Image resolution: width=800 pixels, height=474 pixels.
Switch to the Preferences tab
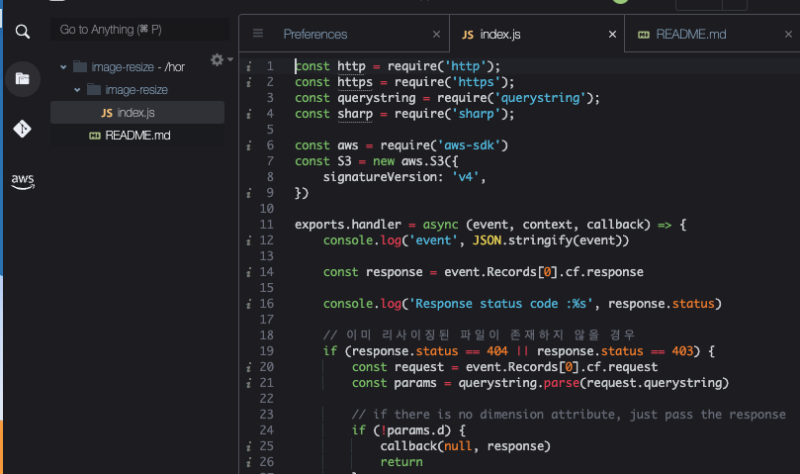[x=315, y=35]
